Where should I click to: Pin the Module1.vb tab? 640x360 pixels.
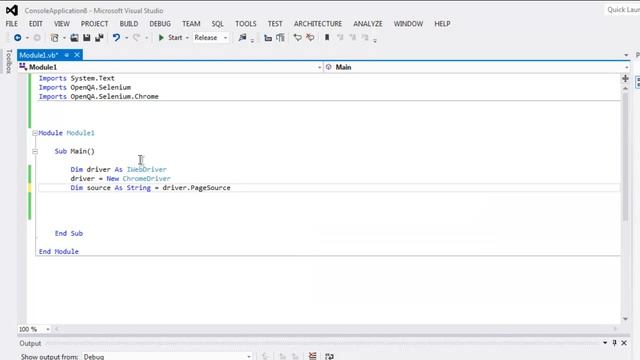point(67,55)
